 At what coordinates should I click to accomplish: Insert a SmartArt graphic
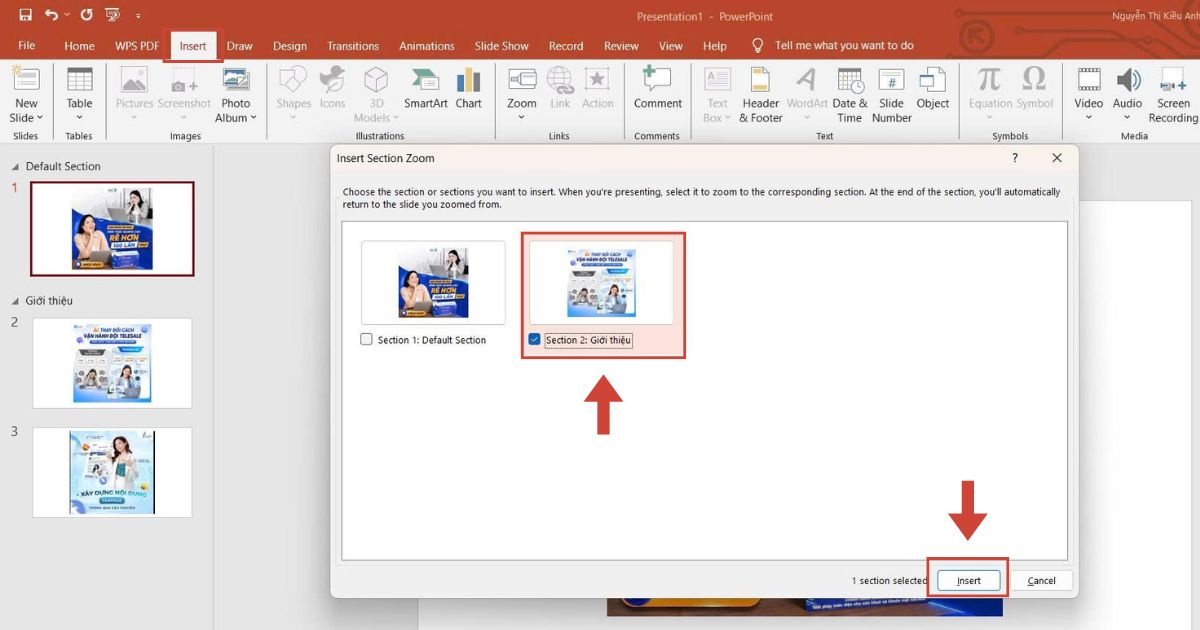coord(426,88)
